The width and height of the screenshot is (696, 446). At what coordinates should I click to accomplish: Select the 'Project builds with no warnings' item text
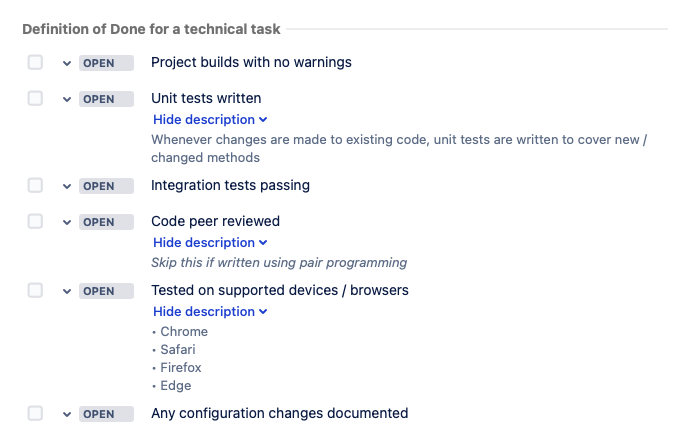[x=251, y=62]
